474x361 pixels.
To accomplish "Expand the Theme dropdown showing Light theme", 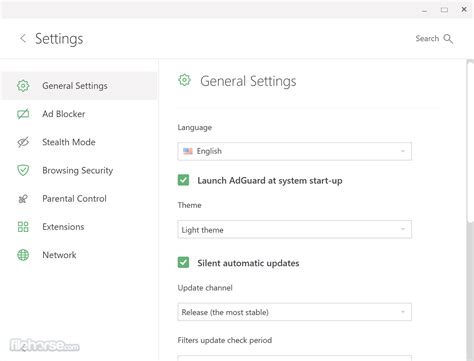I will pyautogui.click(x=295, y=229).
